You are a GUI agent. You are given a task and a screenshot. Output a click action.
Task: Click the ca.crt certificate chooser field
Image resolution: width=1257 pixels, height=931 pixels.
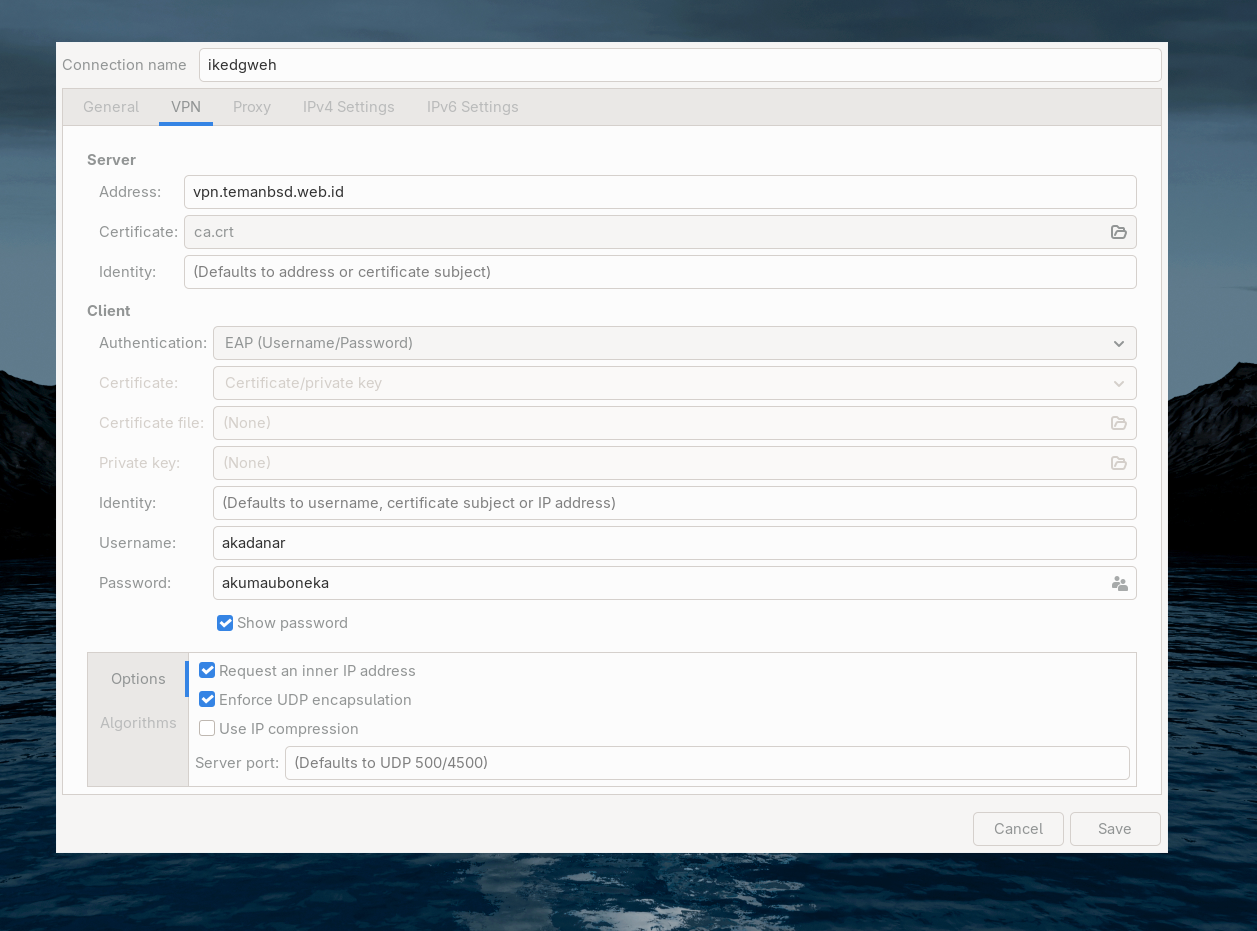[x=660, y=232]
